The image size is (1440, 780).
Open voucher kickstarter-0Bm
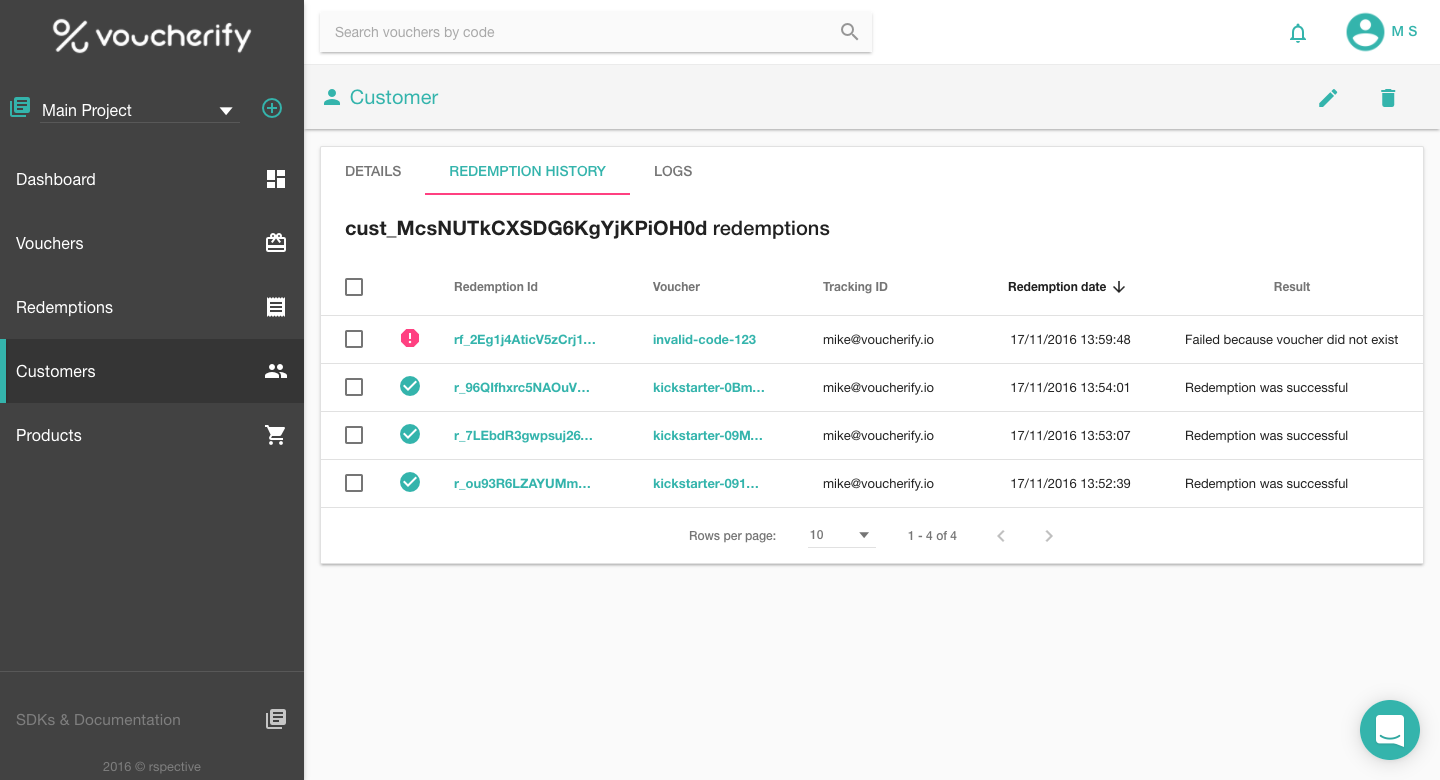pos(708,387)
